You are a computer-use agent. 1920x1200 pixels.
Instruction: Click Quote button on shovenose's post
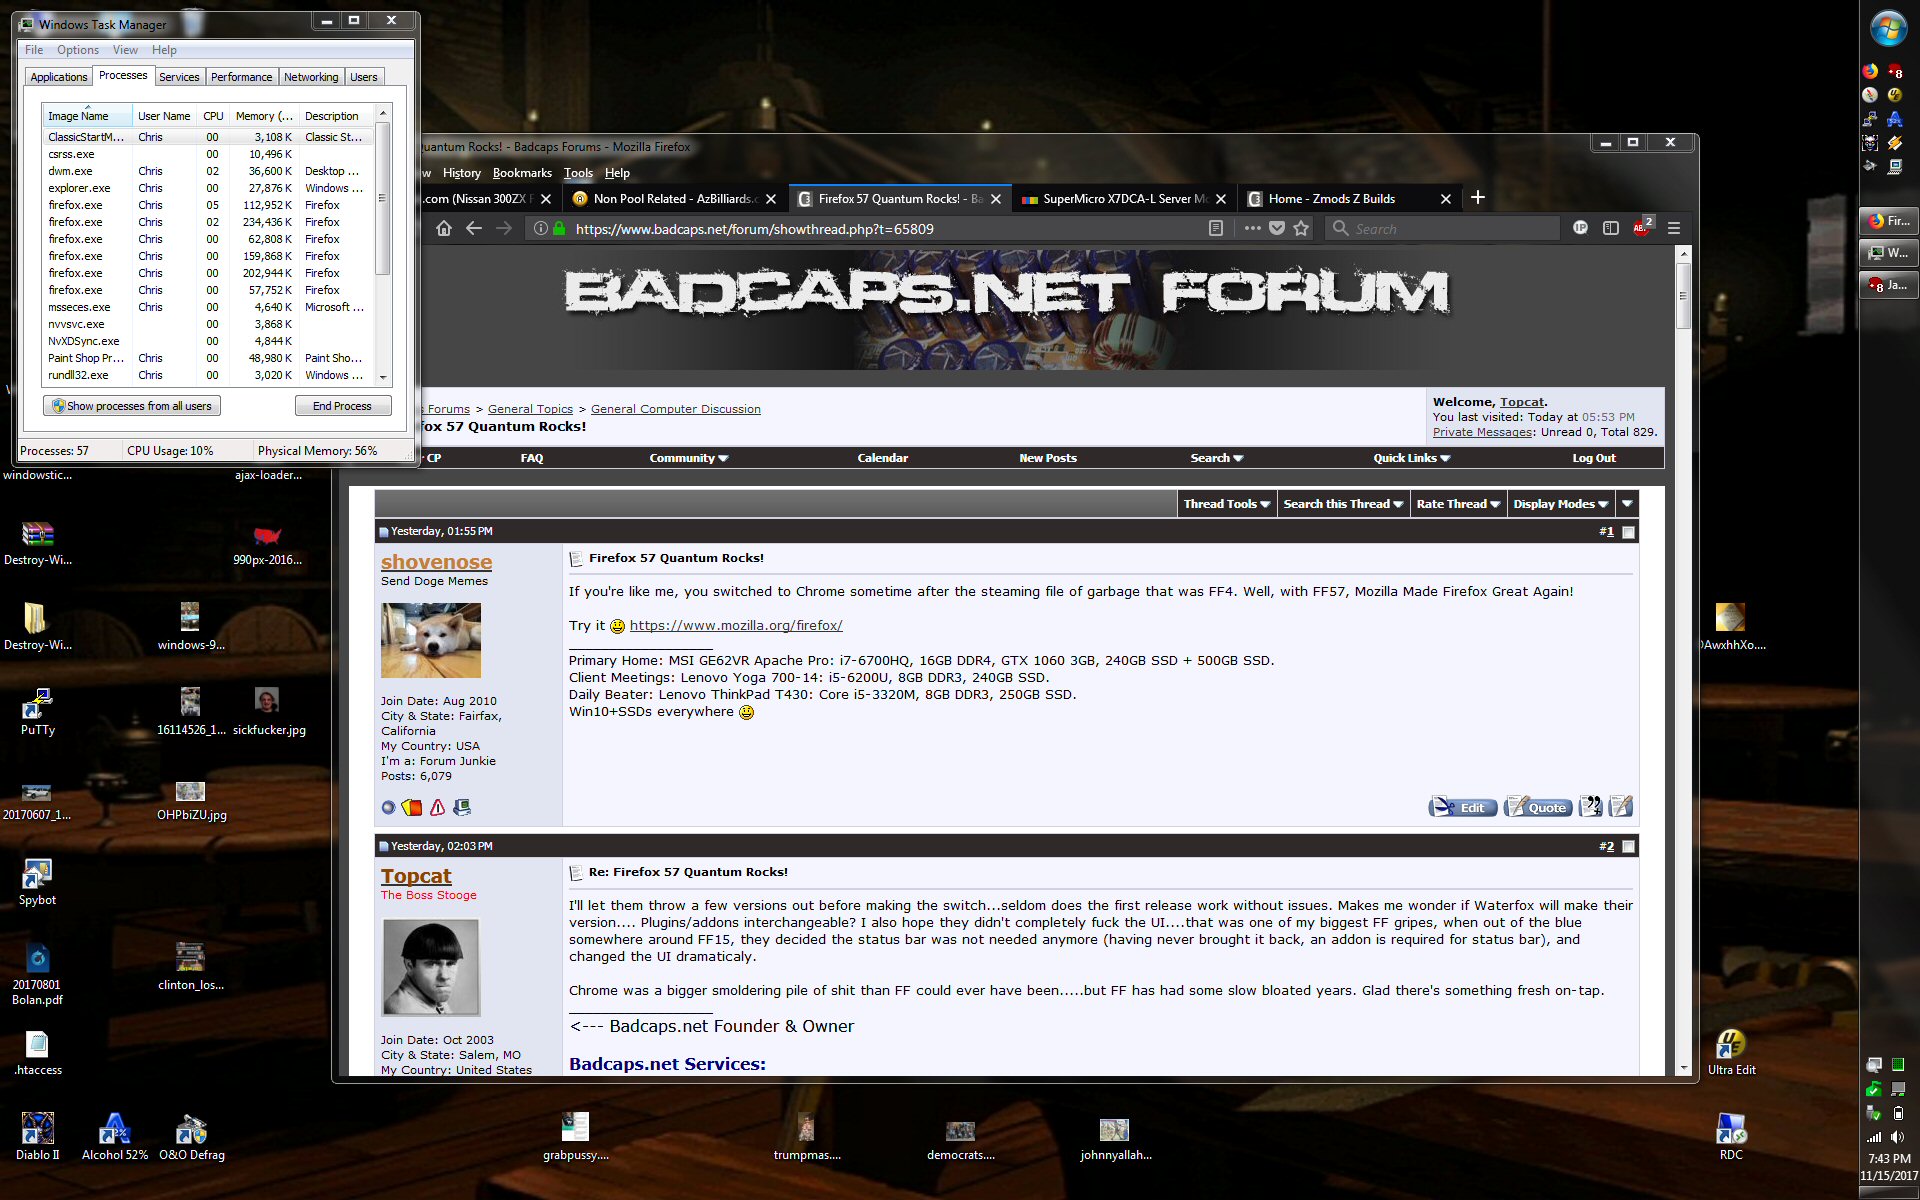tap(1538, 807)
